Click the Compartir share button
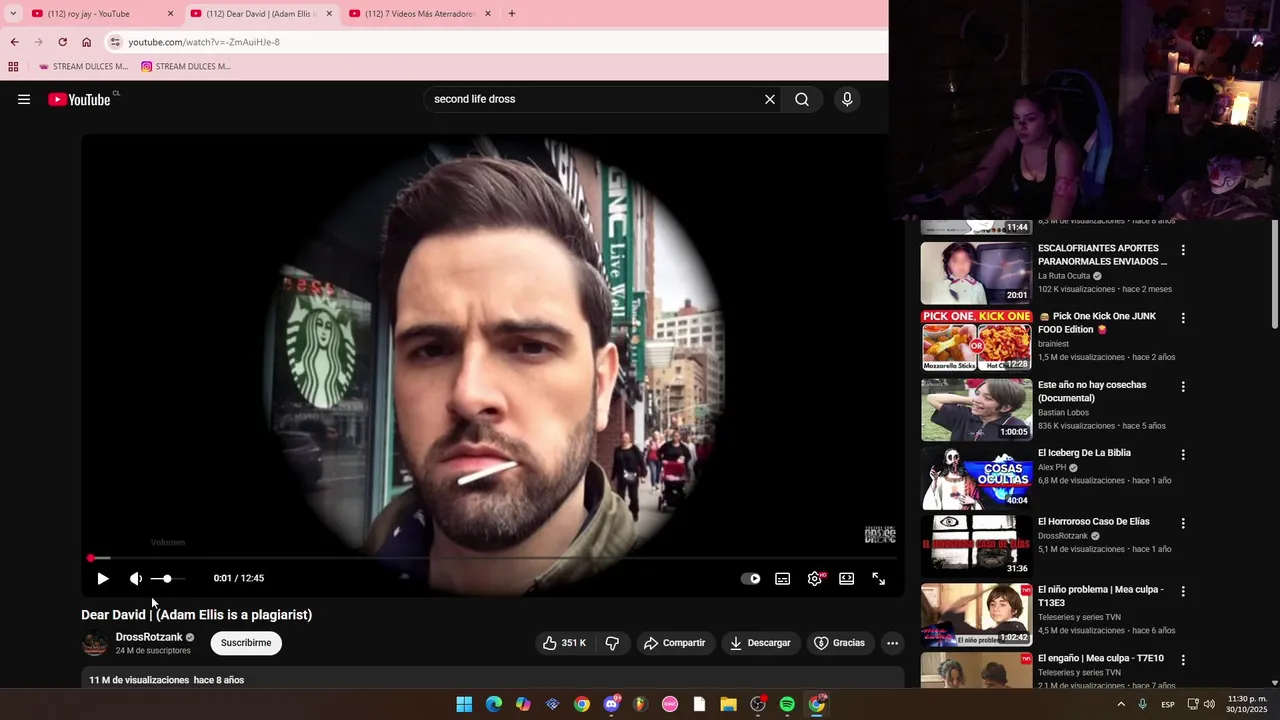1280x720 pixels. point(675,643)
